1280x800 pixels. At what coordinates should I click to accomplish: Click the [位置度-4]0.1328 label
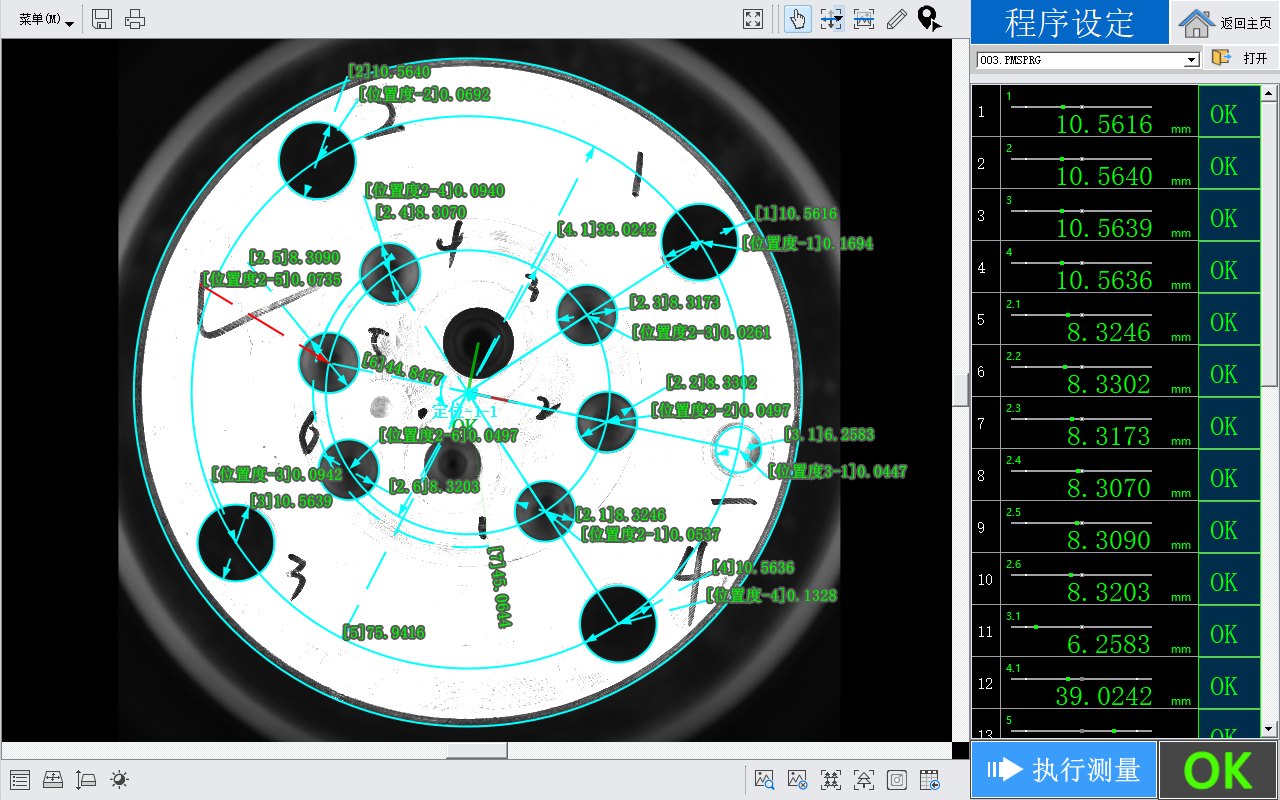(x=771, y=596)
